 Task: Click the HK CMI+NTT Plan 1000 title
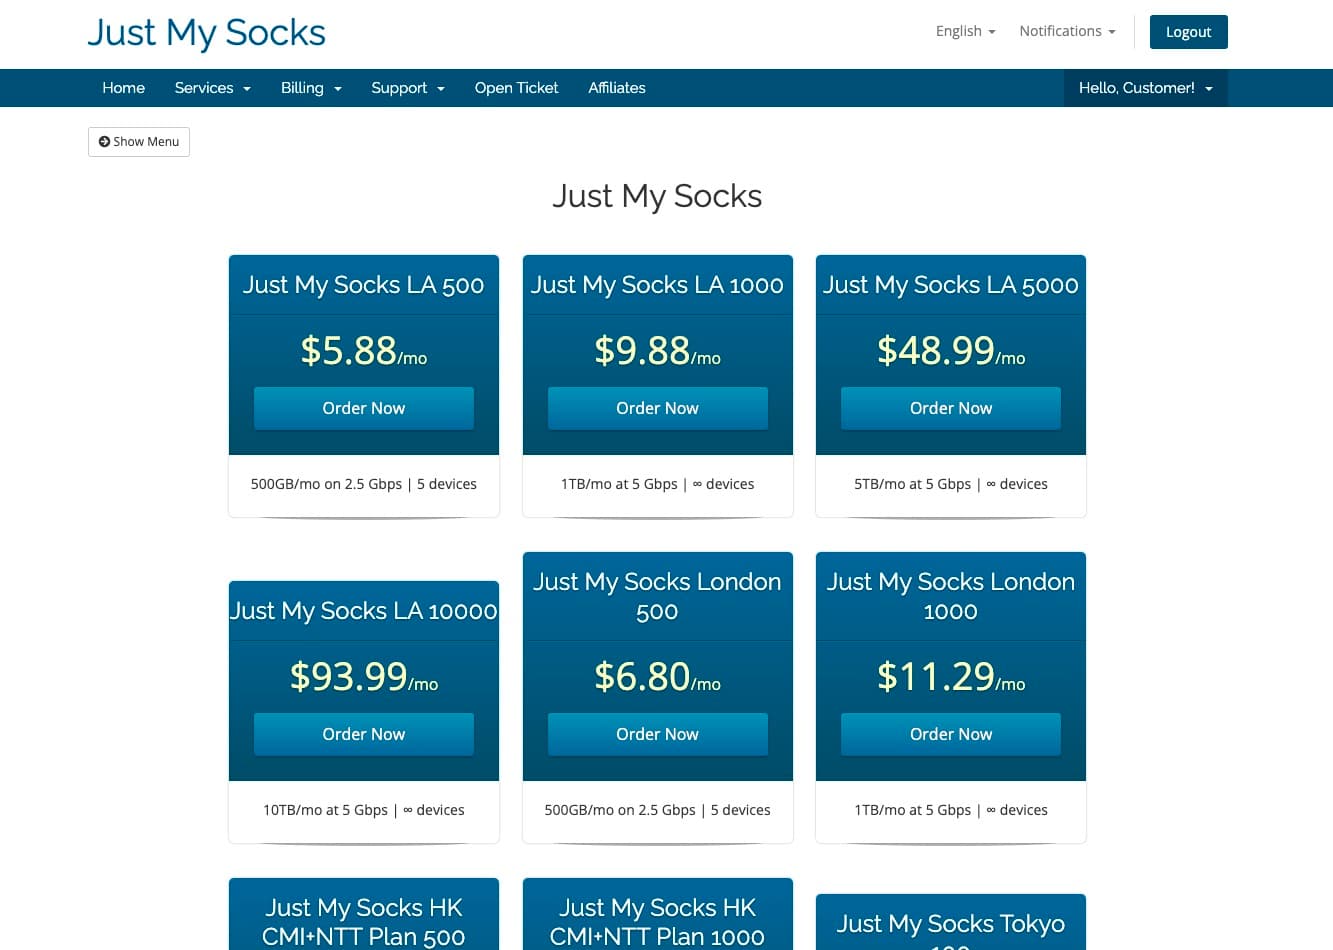click(x=658, y=922)
